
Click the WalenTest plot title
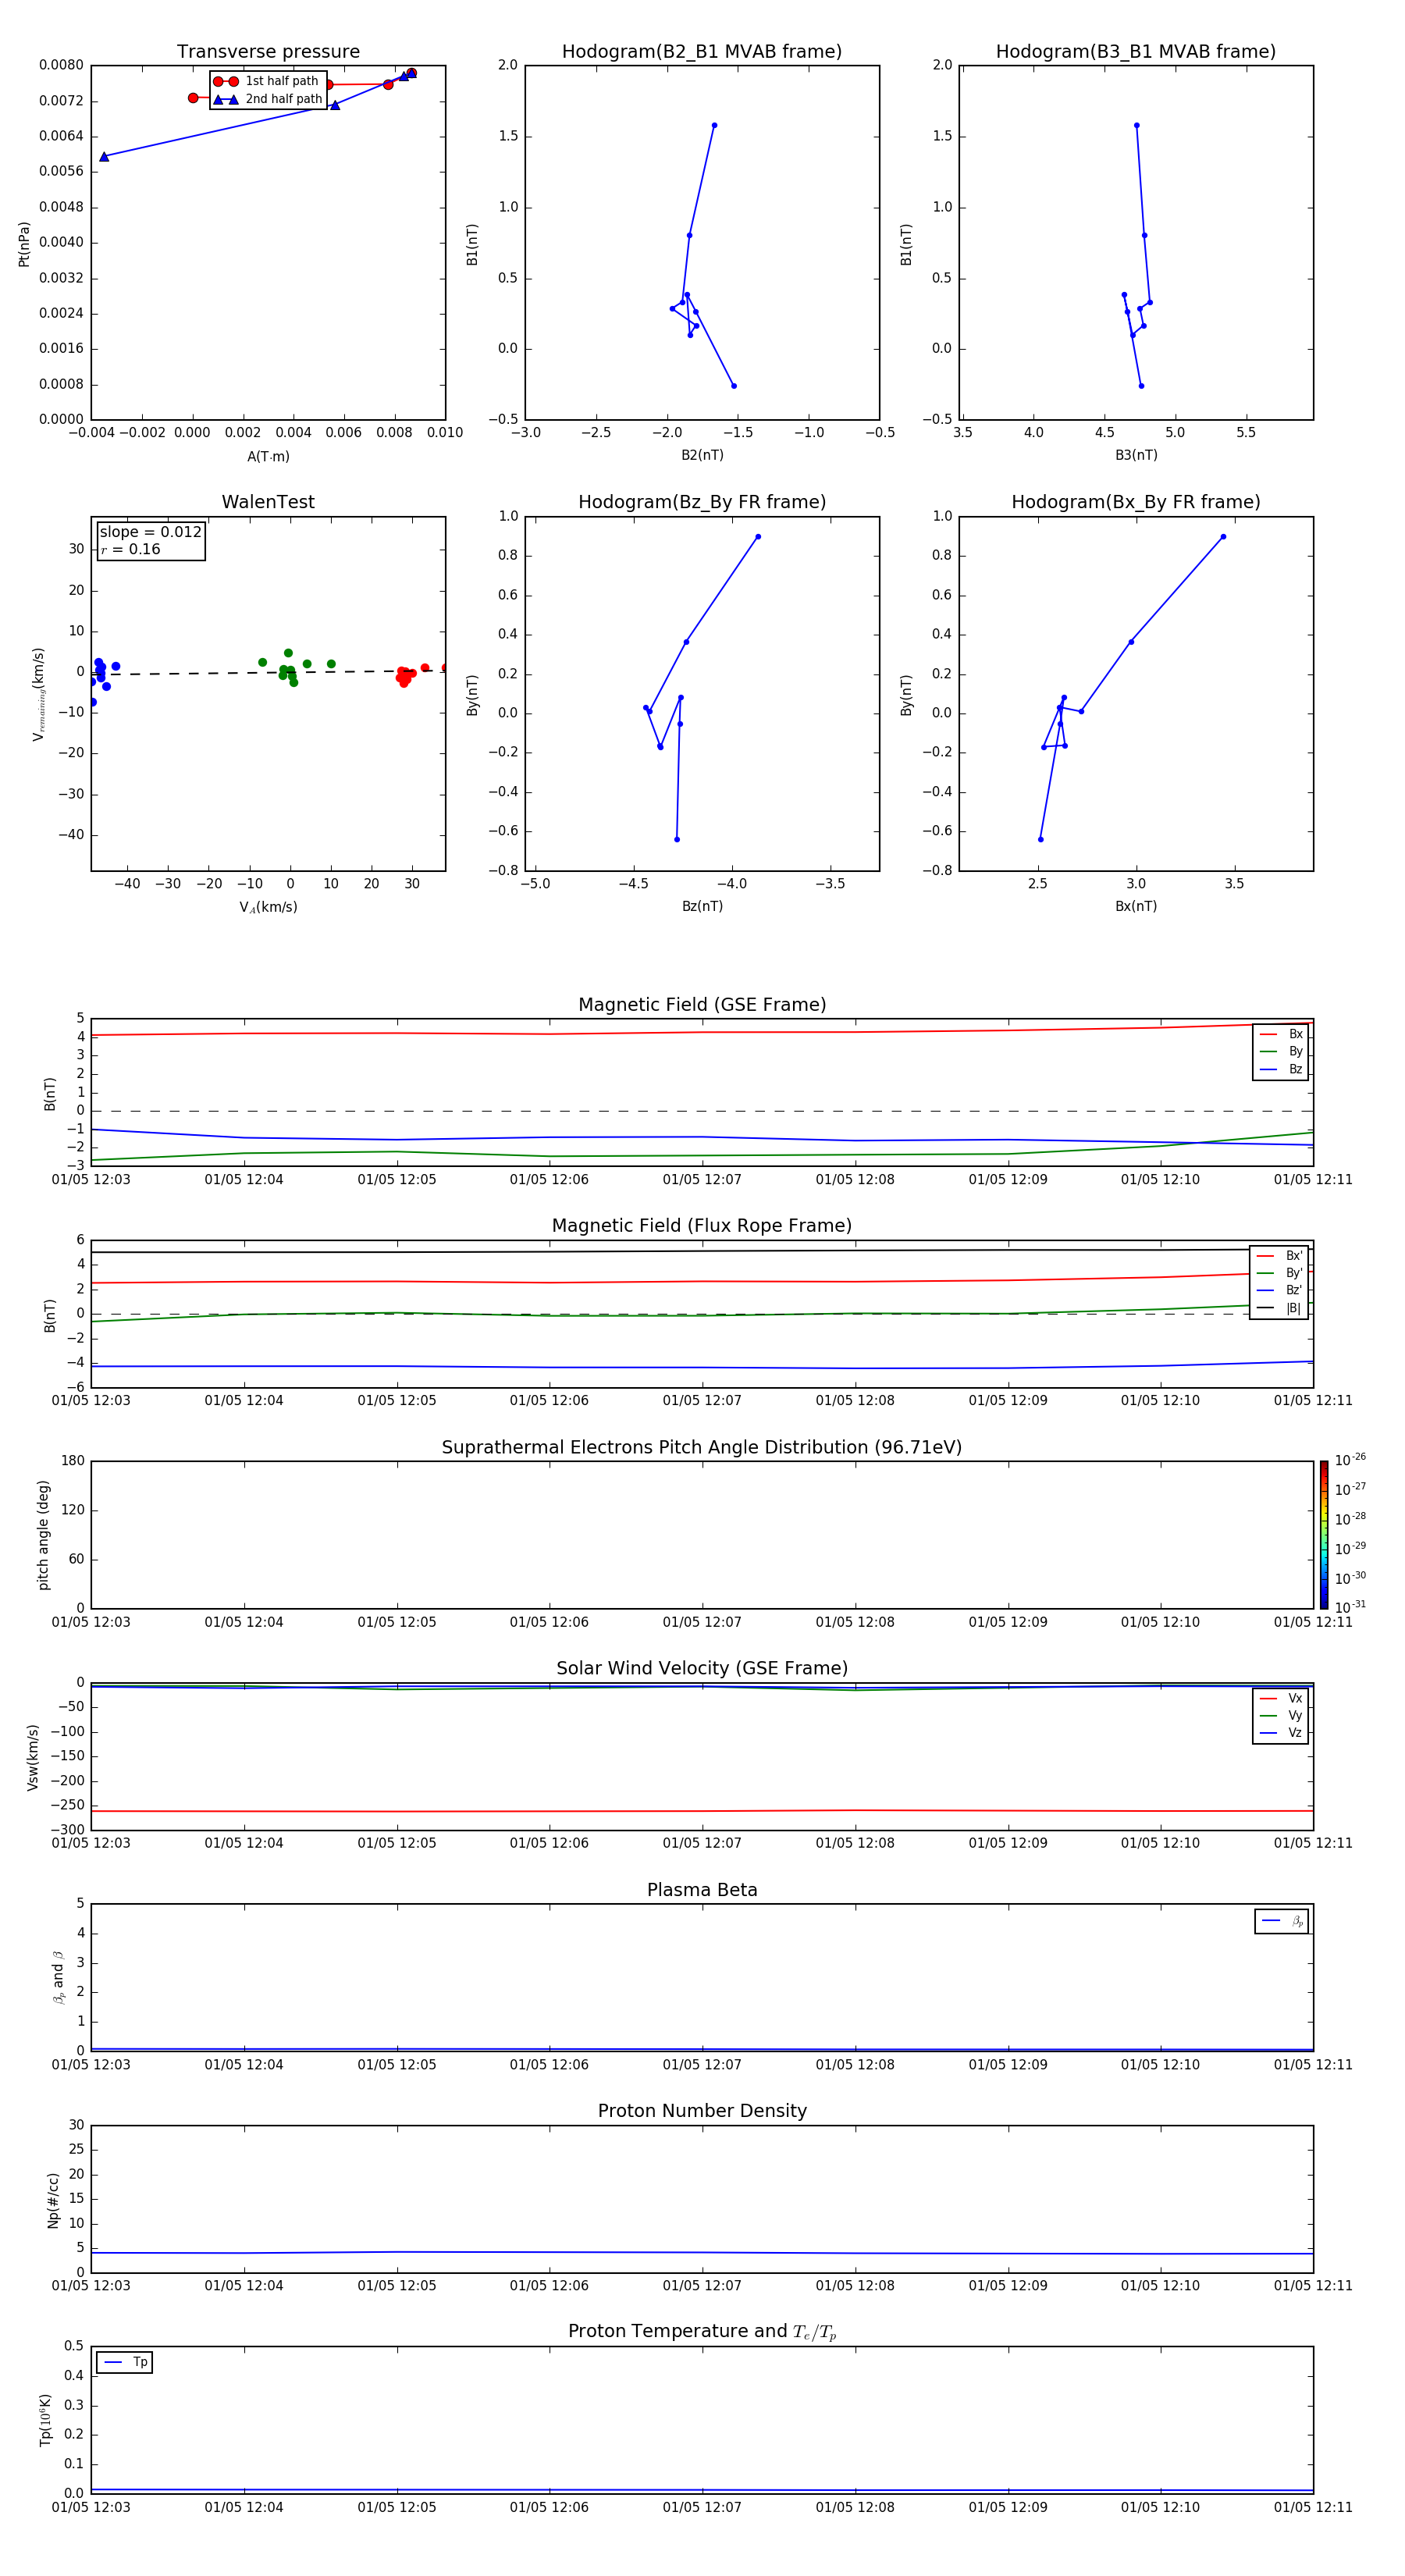point(268,502)
